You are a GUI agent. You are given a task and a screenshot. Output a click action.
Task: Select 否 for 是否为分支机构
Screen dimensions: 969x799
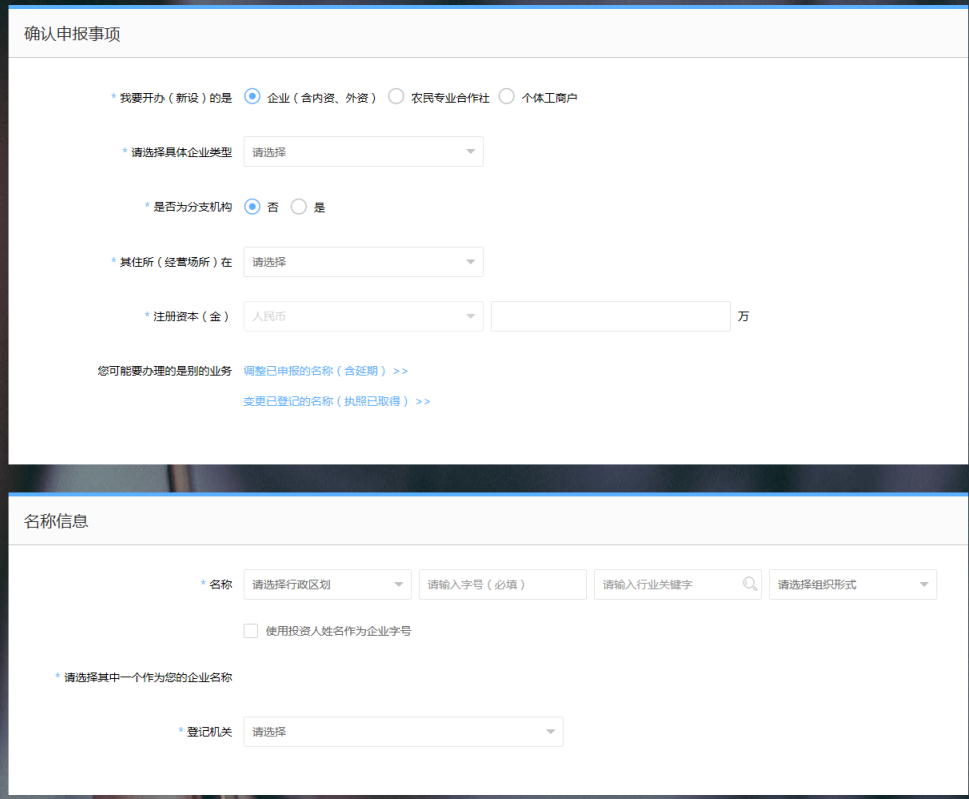252,207
